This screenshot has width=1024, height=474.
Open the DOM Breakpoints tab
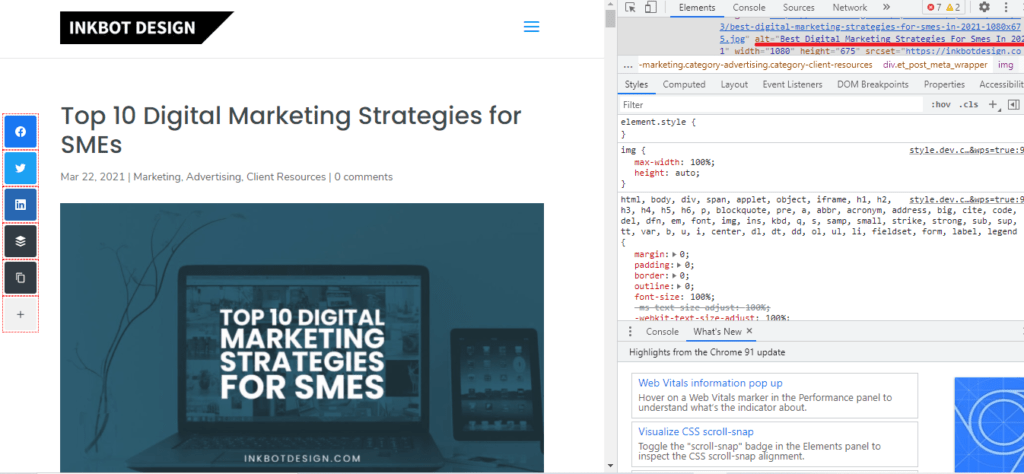(872, 84)
